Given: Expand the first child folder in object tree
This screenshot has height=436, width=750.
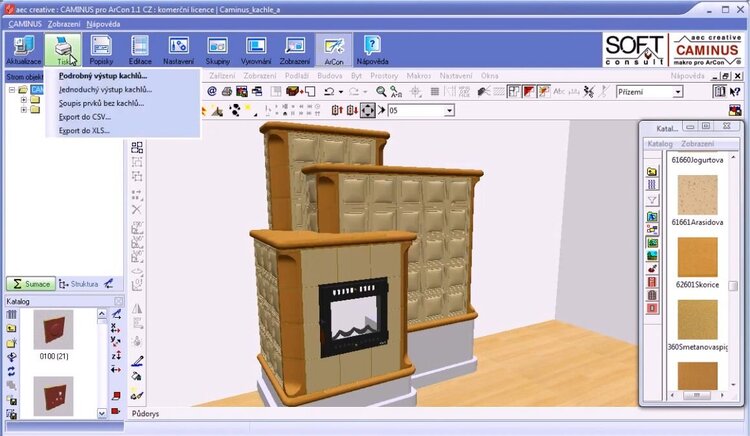Looking at the screenshot, I should tap(23, 99).
